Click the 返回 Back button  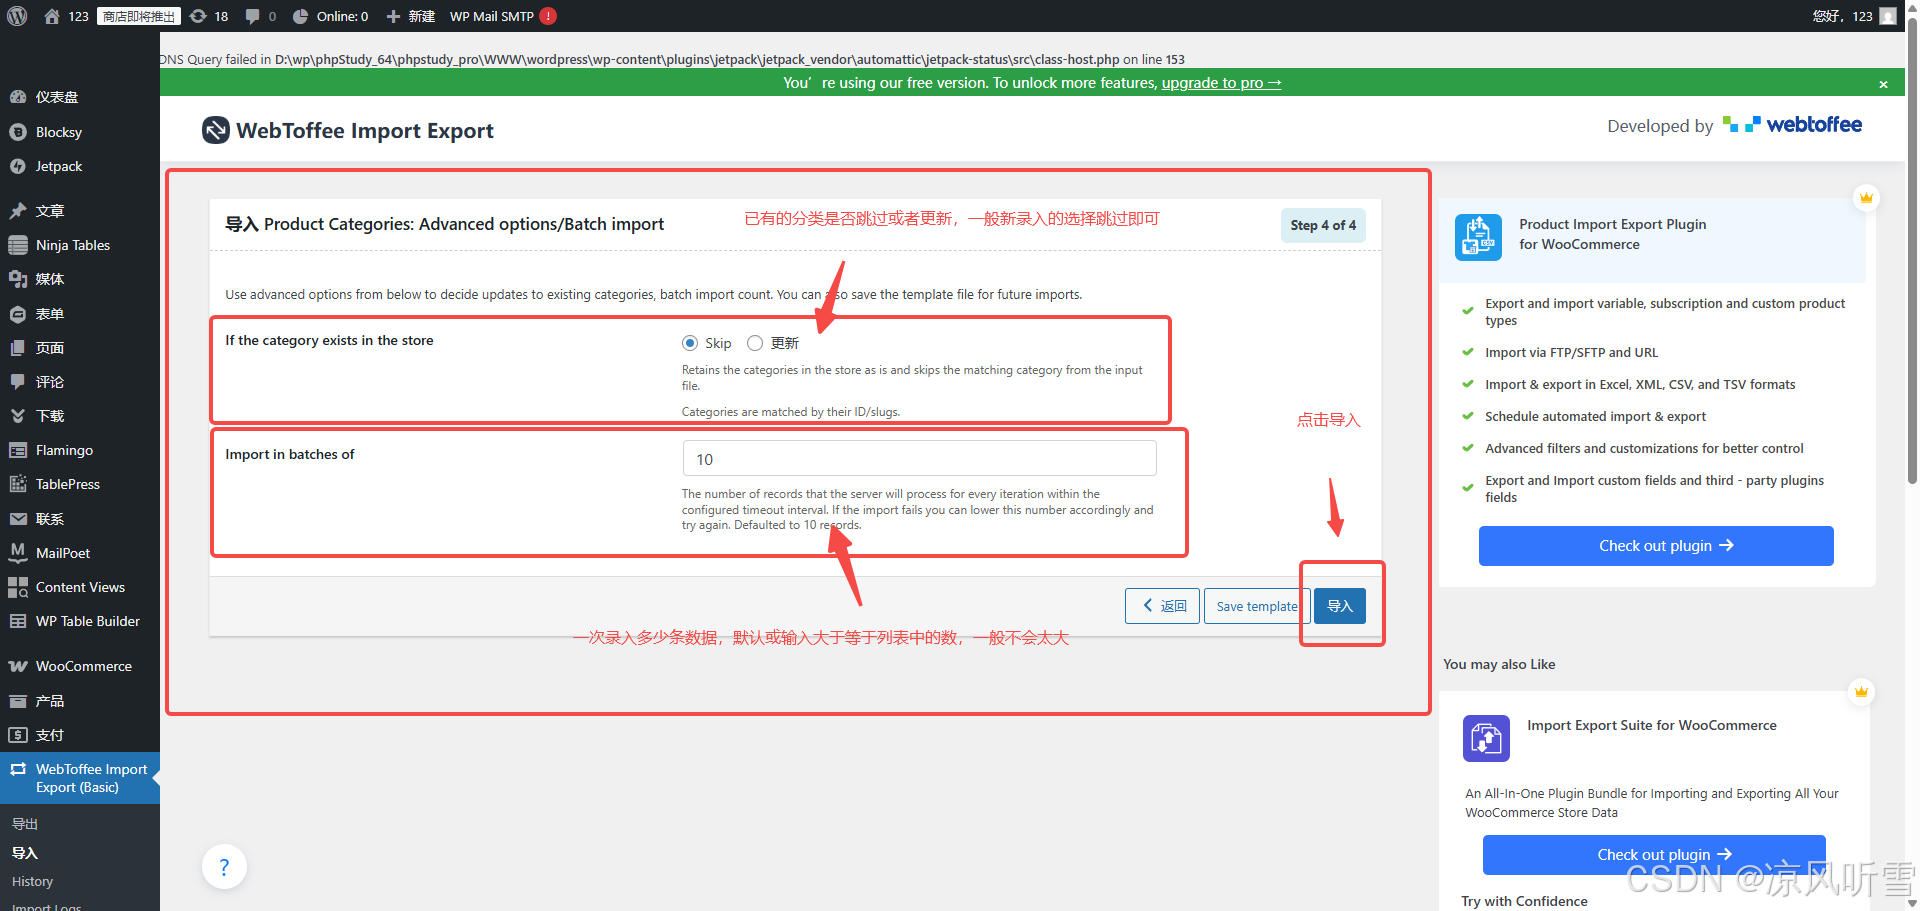1162,606
